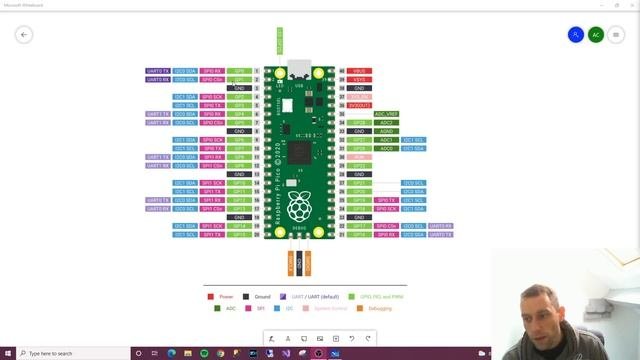This screenshot has height=360, width=640.
Task: Click the ADC_VREF pin label
Action: pyautogui.click(x=386, y=114)
